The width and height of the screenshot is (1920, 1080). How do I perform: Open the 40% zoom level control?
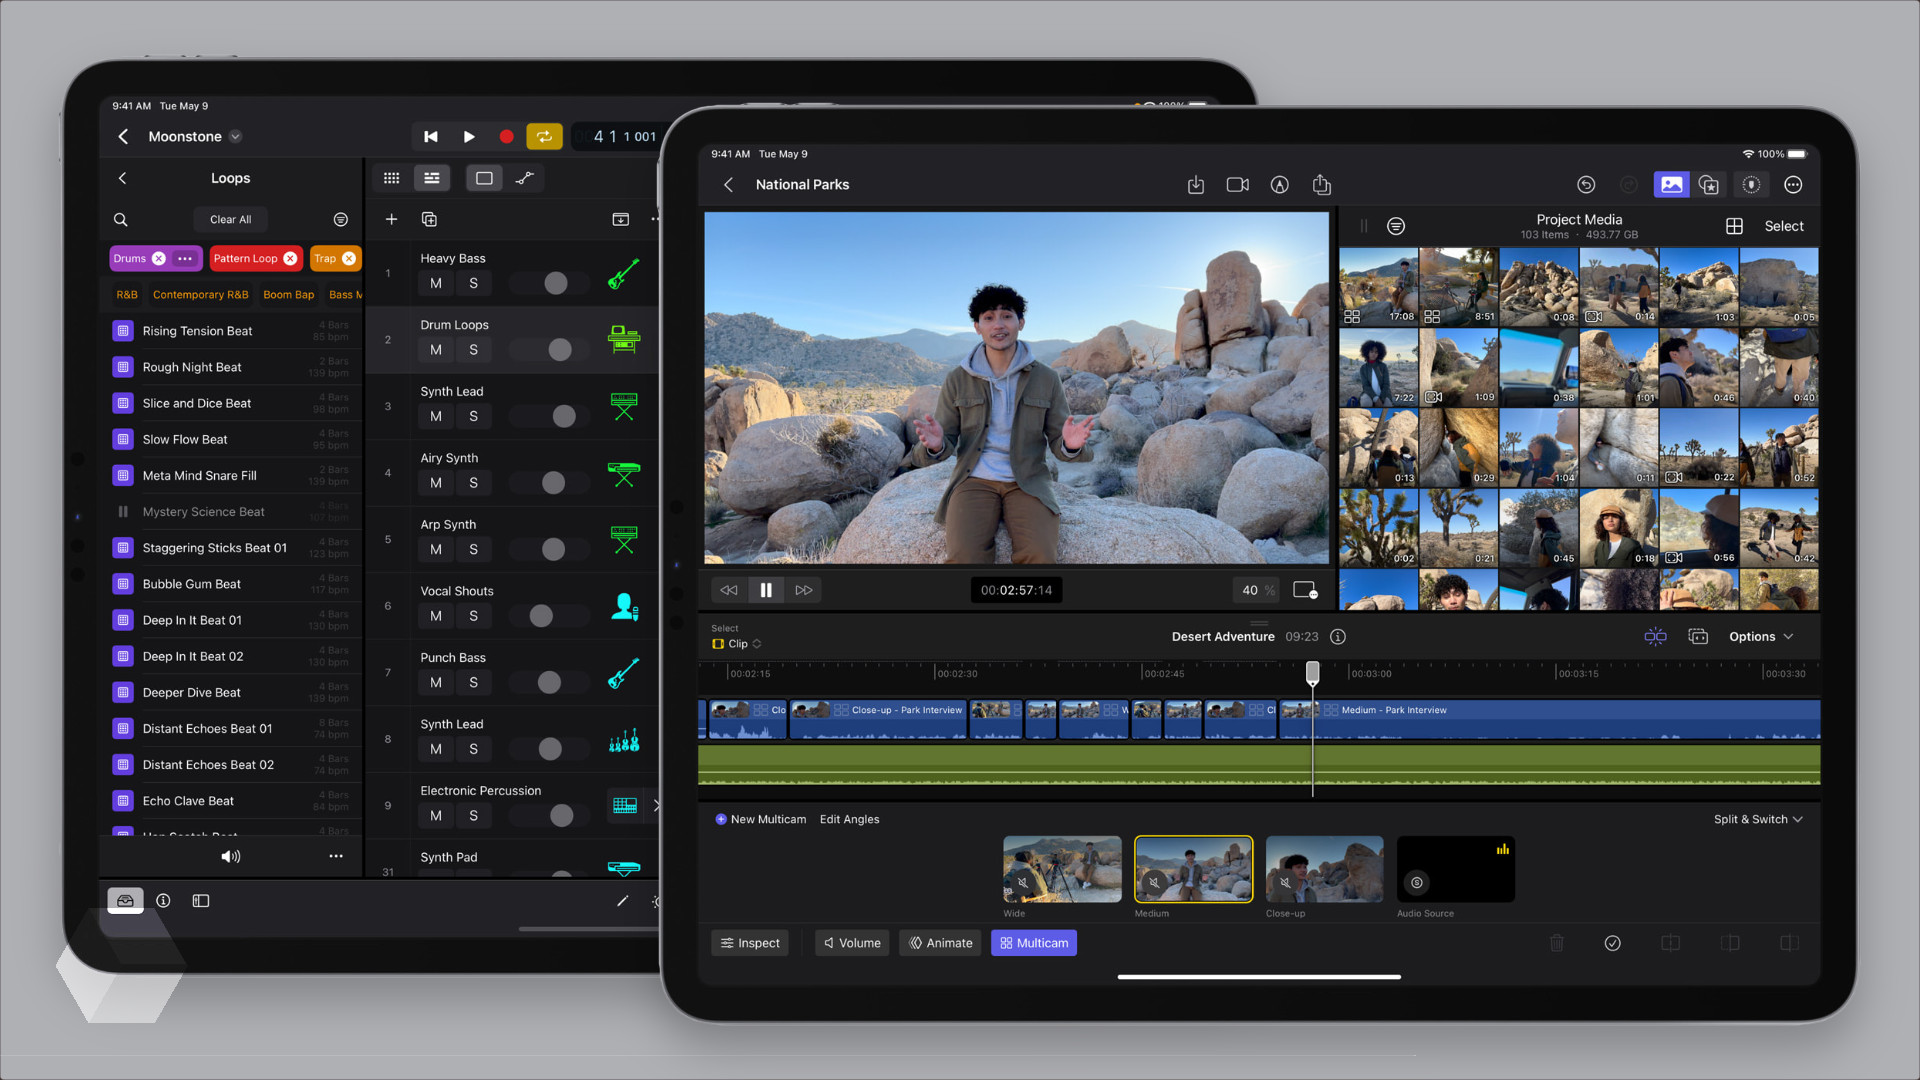[1257, 590]
